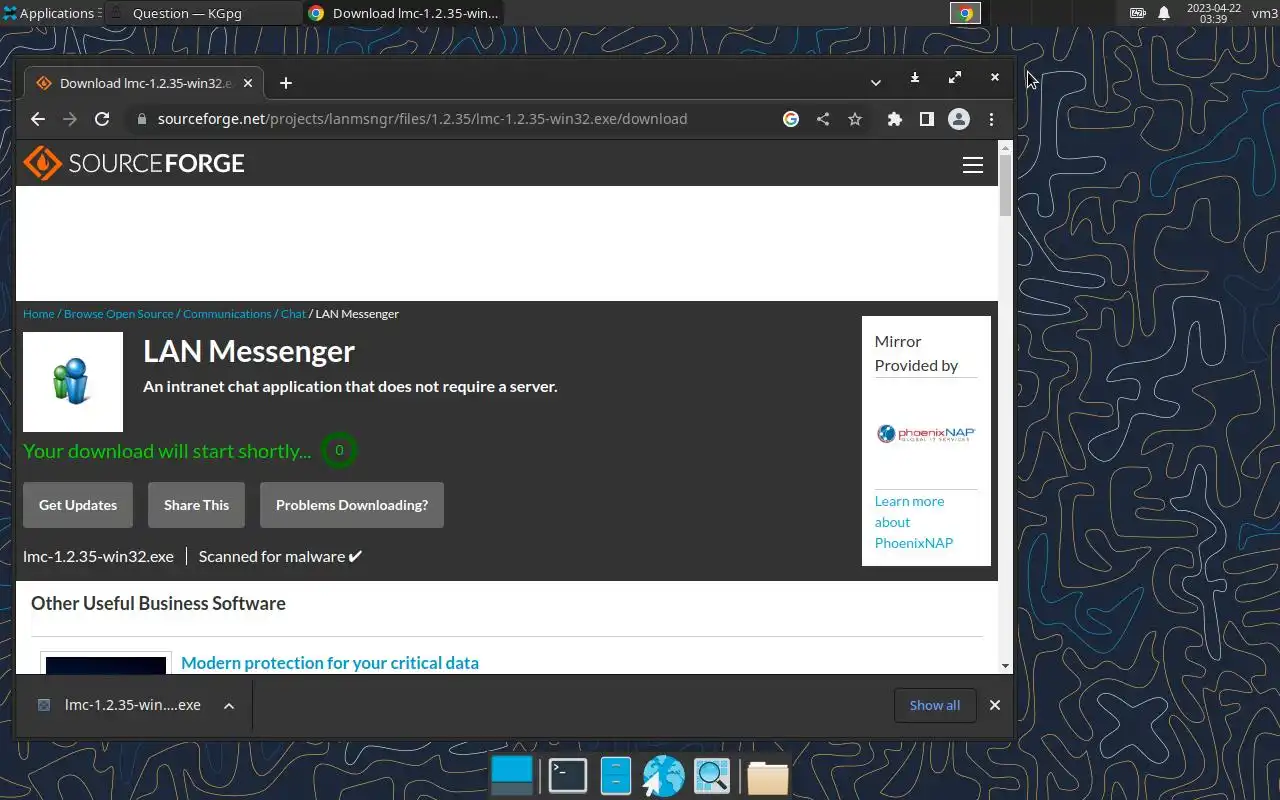Click Problems Downloading? button
This screenshot has height=800, width=1280.
pos(352,505)
